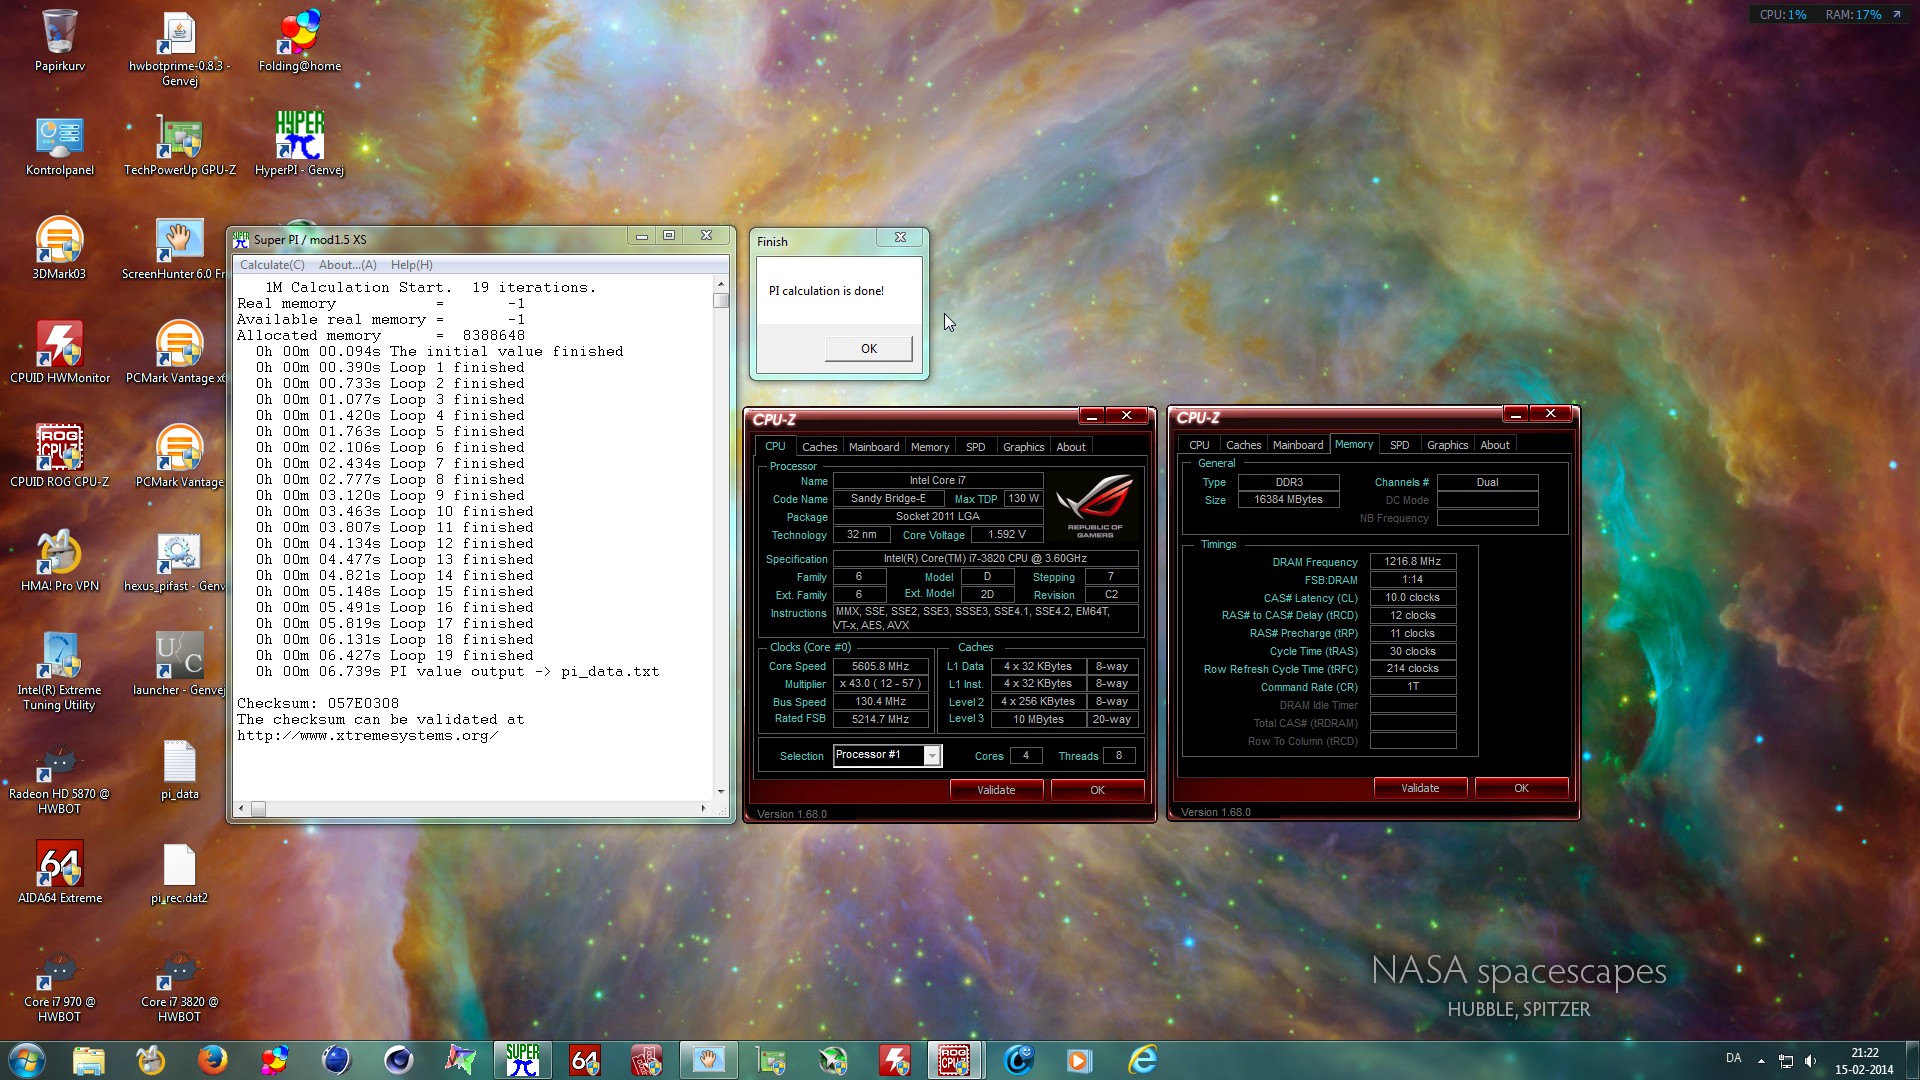Click the Windows Start button

[27, 1060]
